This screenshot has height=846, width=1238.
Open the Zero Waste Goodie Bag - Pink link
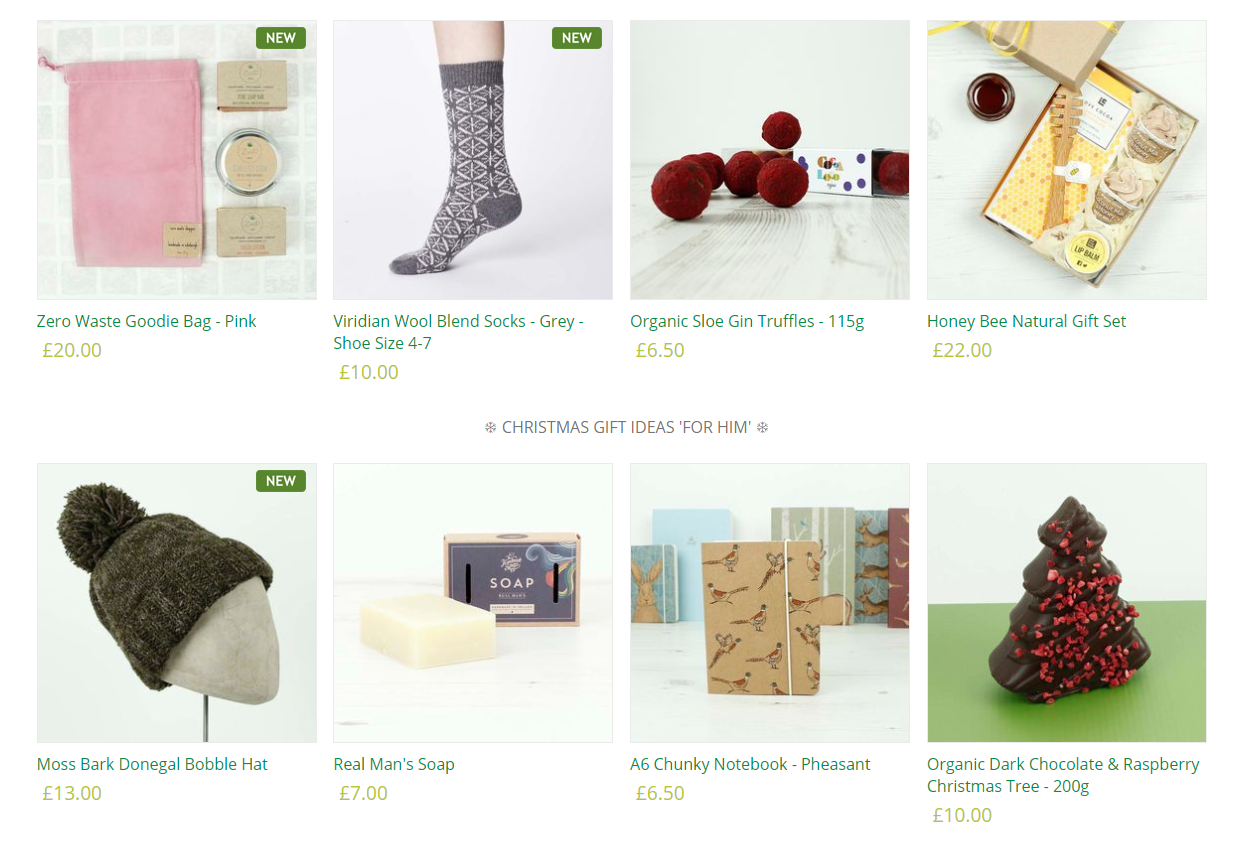tap(147, 321)
